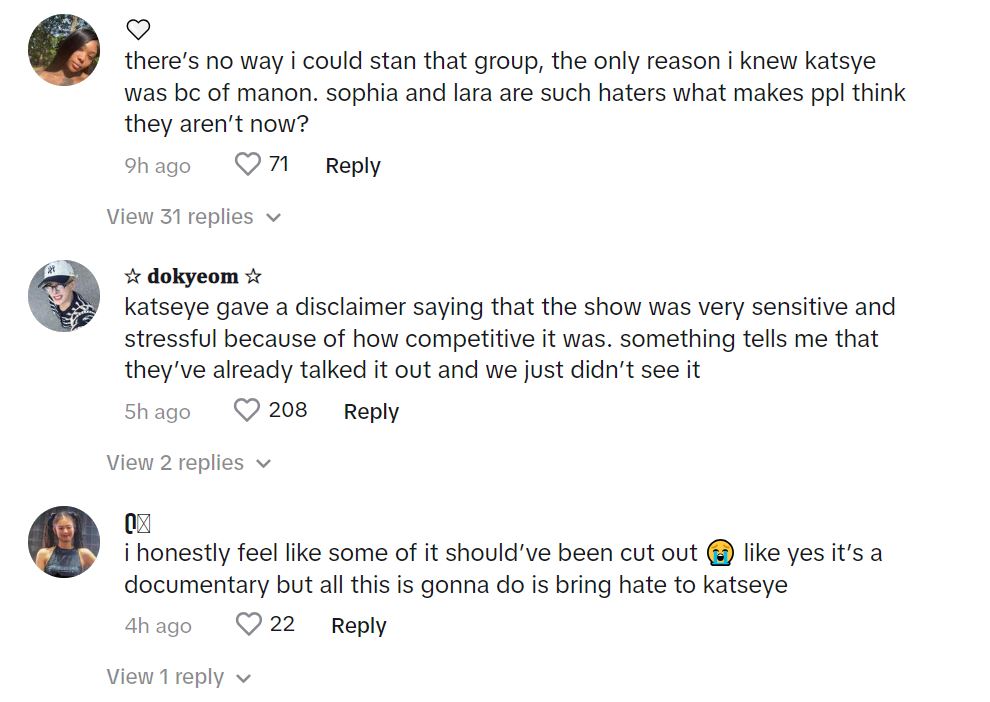990x702 pixels.
Task: Like the comment with 71 likes
Action: point(247,164)
